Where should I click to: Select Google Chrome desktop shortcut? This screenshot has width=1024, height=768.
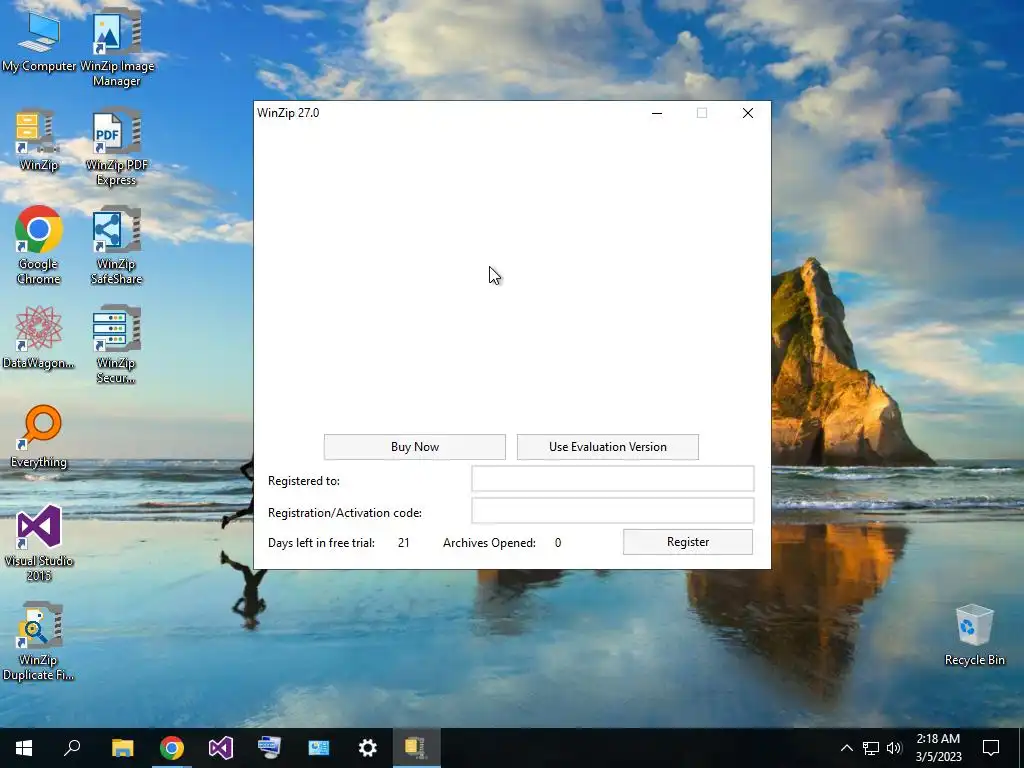click(39, 245)
